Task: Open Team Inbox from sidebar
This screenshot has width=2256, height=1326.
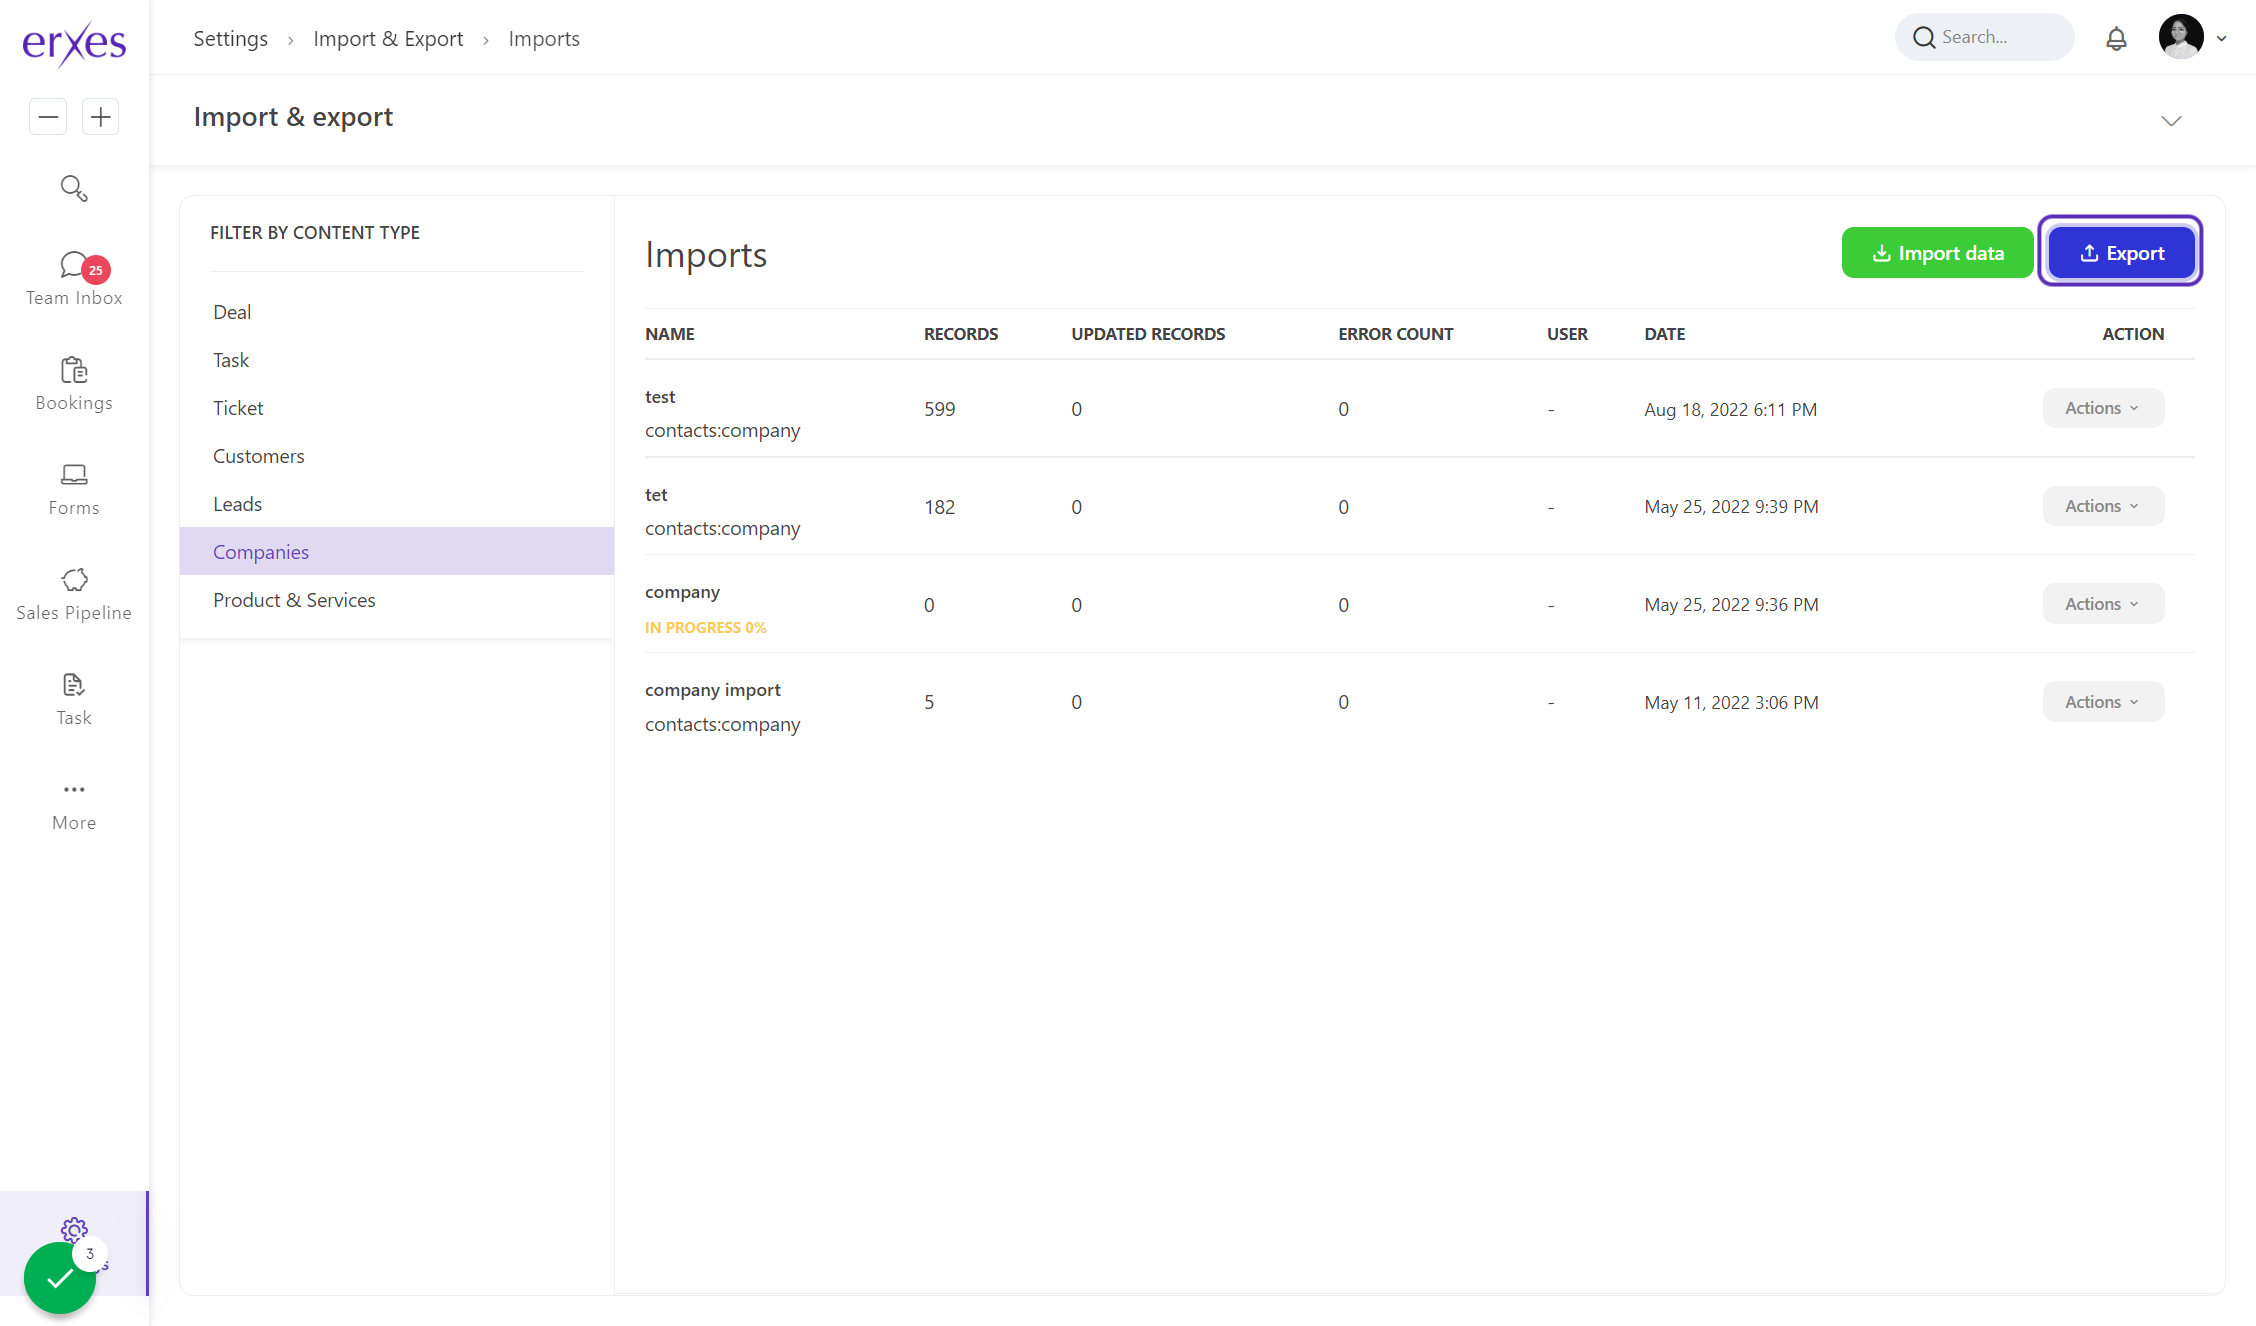Action: (x=74, y=279)
